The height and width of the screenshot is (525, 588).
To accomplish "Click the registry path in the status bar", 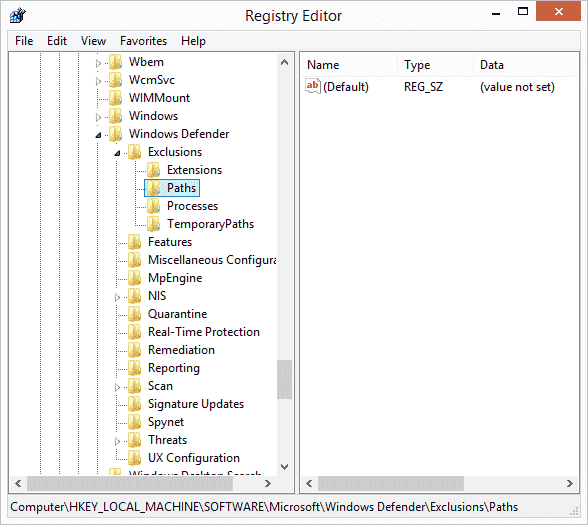I will coord(264,507).
